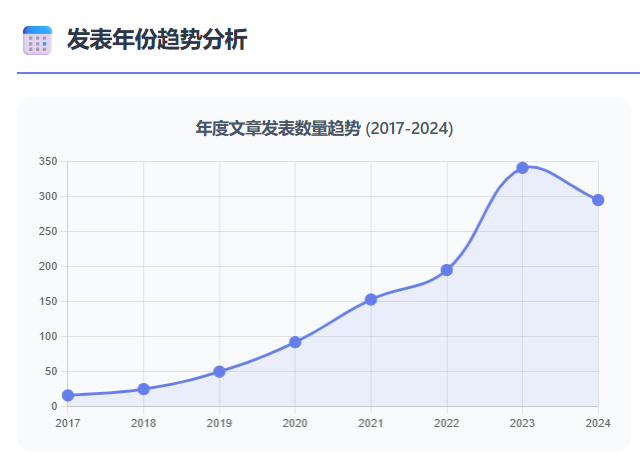Click the x-axis label 2017
Image resolution: width=640 pixels, height=460 pixels.
(x=68, y=423)
